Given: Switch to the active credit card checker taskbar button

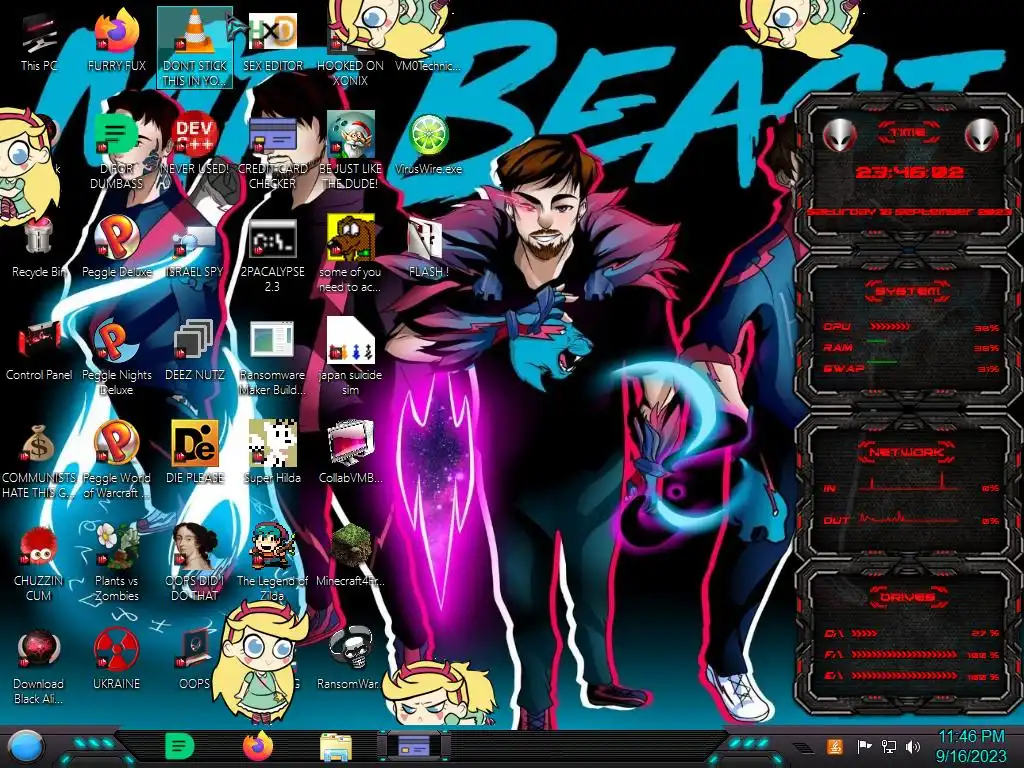Looking at the screenshot, I should (x=413, y=746).
